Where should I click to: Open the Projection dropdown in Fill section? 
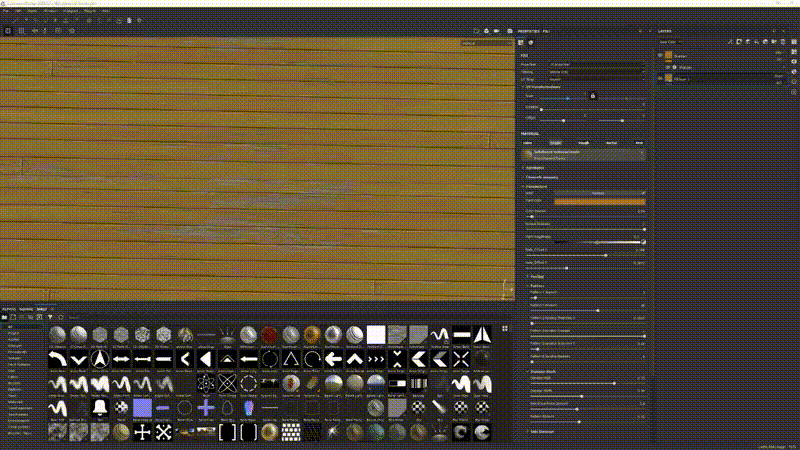597,65
